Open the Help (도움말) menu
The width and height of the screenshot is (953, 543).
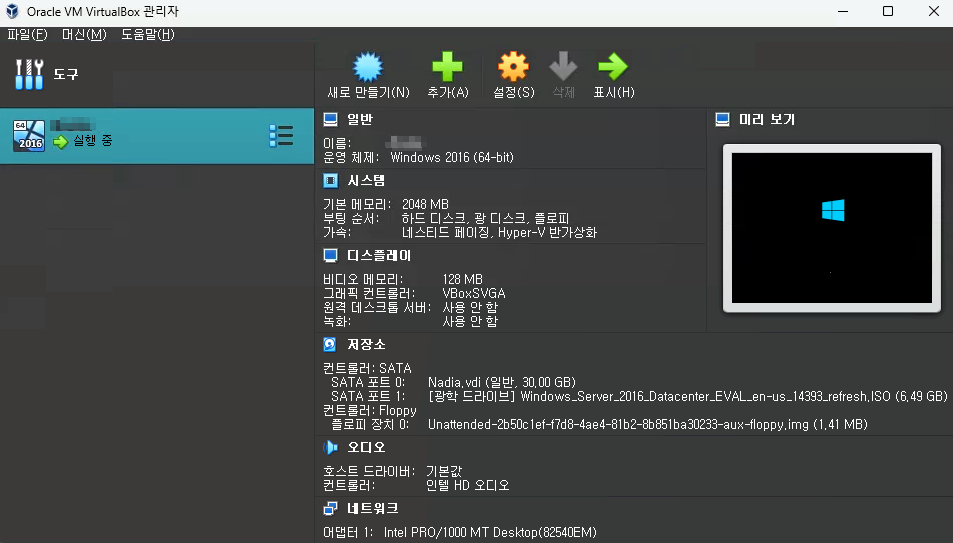(148, 35)
